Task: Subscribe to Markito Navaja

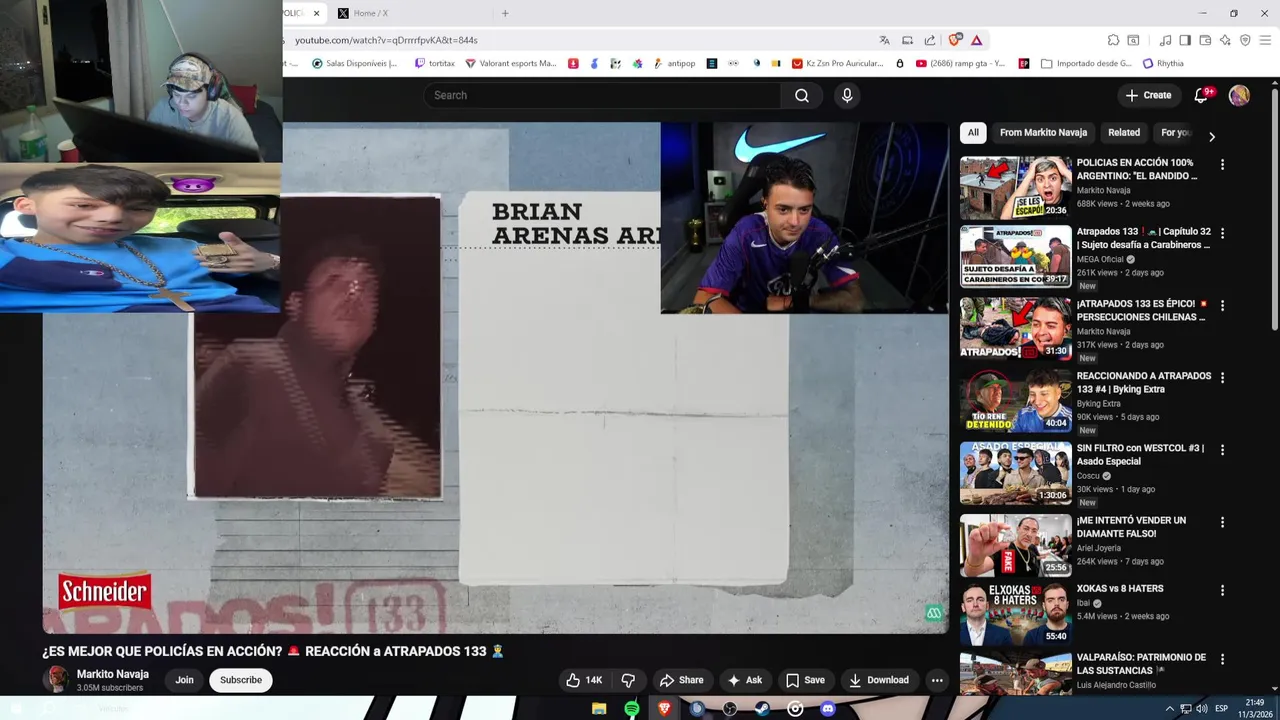Action: coord(241,680)
